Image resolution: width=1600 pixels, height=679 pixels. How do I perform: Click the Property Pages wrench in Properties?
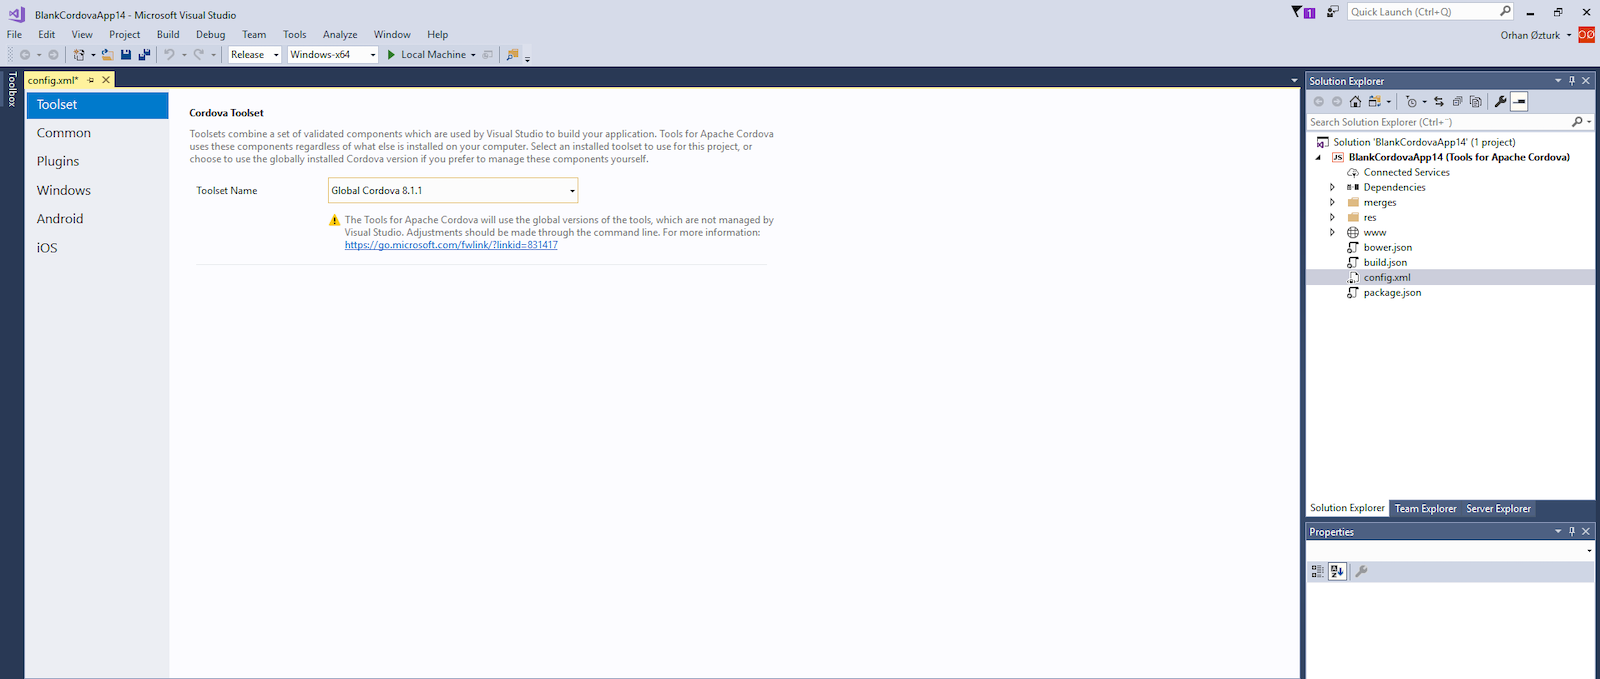tap(1361, 572)
